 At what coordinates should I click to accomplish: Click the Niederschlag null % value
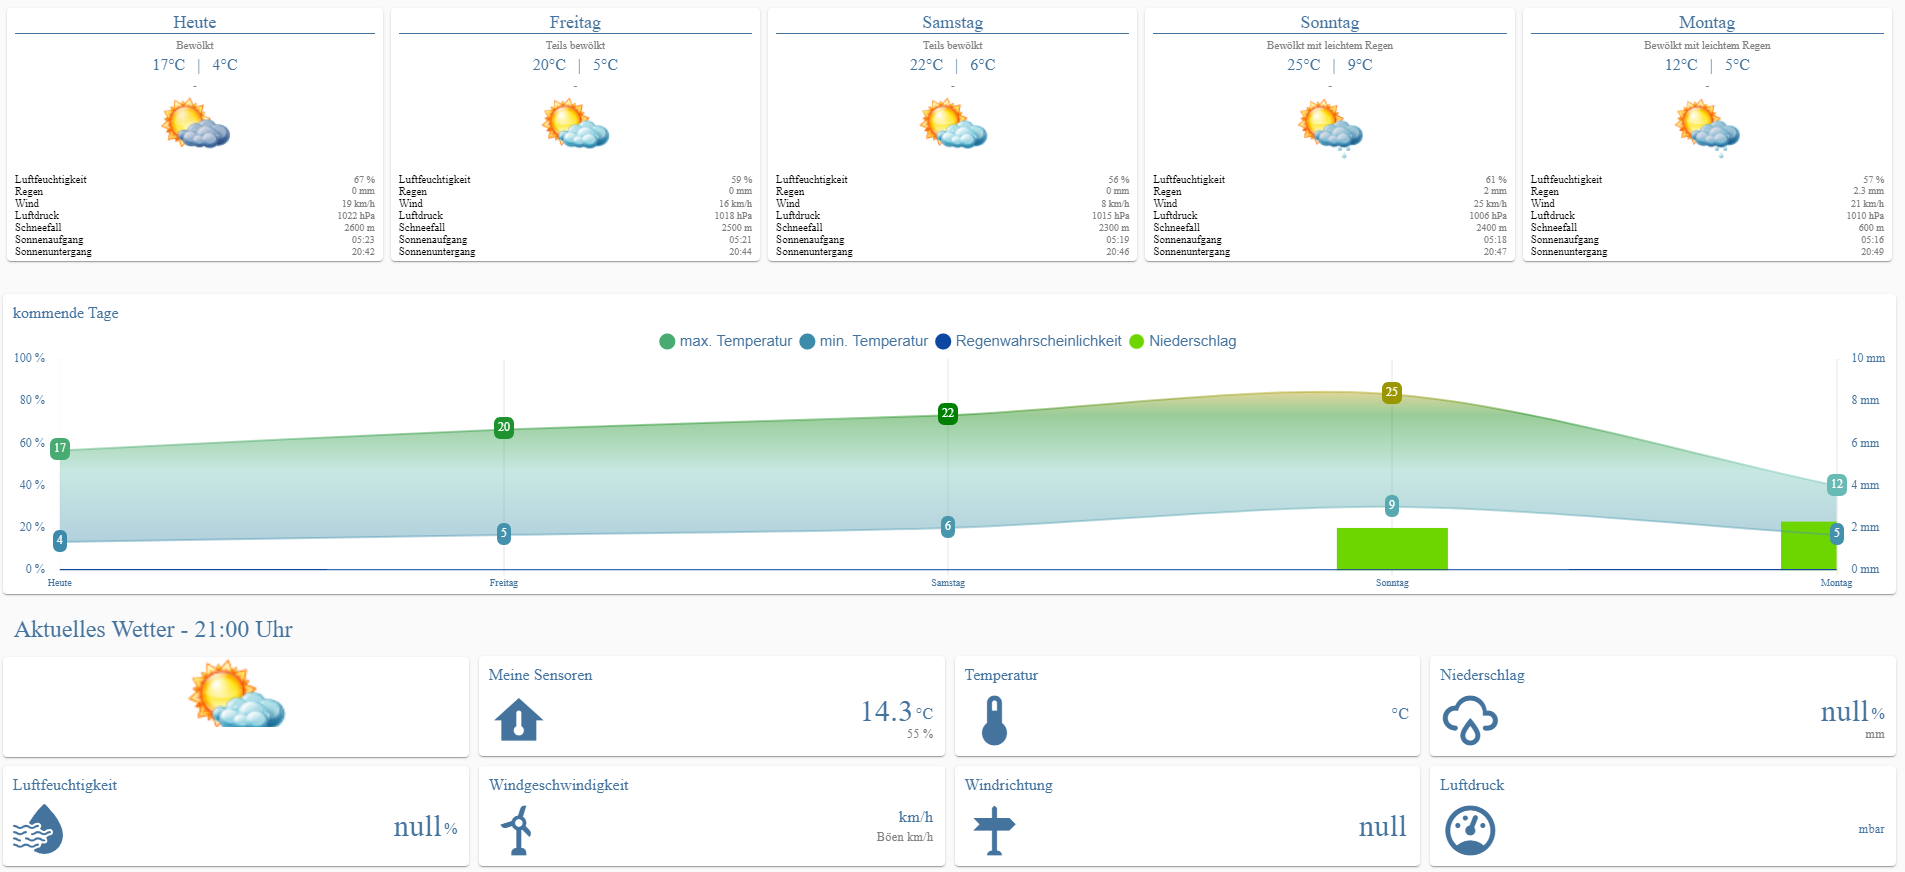click(x=1852, y=711)
